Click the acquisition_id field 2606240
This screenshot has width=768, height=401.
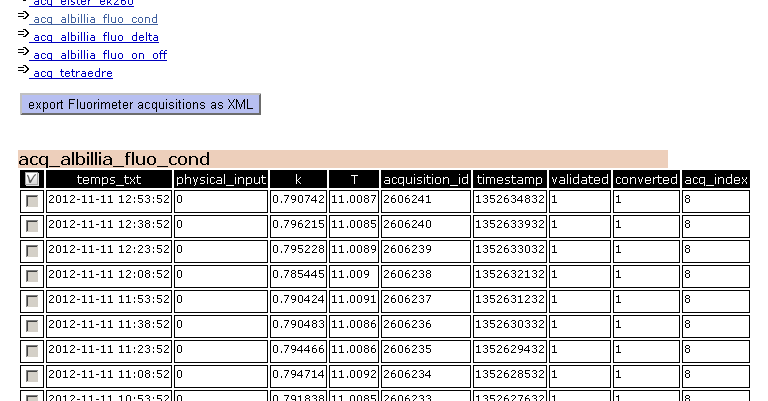point(426,225)
